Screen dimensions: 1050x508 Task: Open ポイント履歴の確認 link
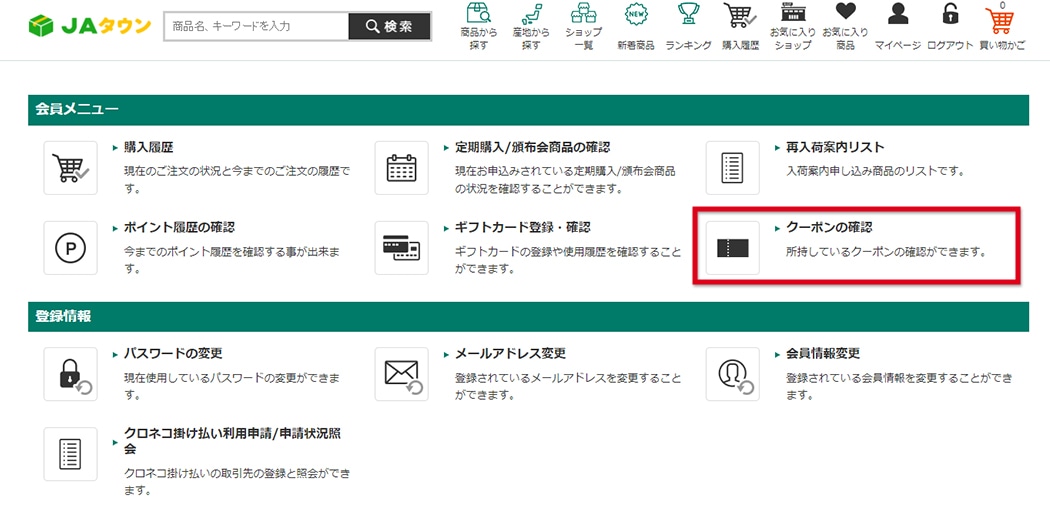179,228
